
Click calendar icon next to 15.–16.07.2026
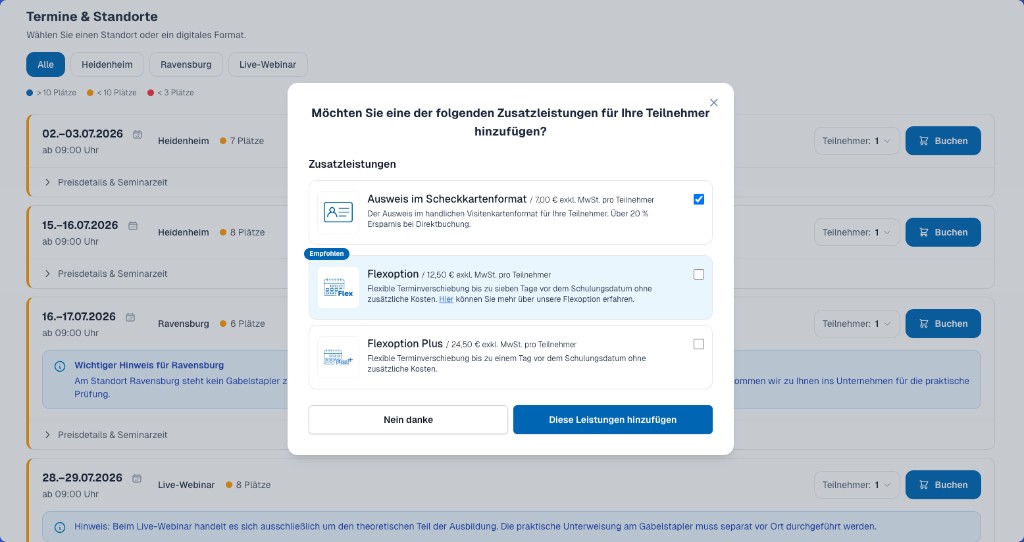[x=133, y=226]
